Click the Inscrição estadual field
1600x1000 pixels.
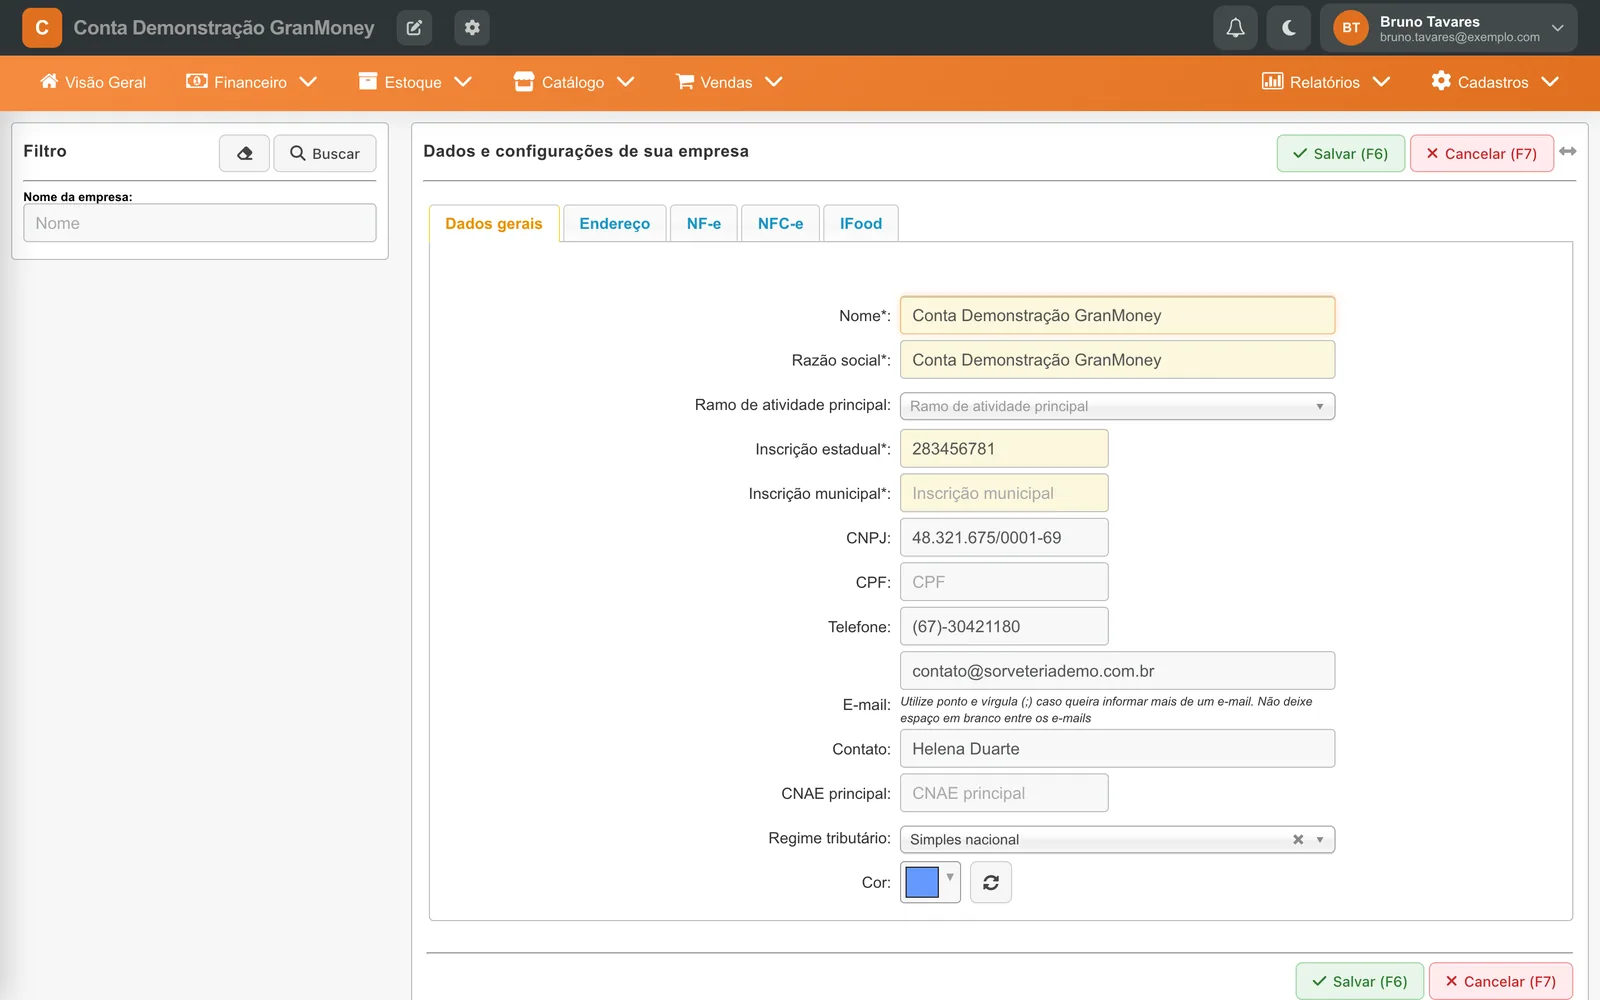pyautogui.click(x=1004, y=449)
